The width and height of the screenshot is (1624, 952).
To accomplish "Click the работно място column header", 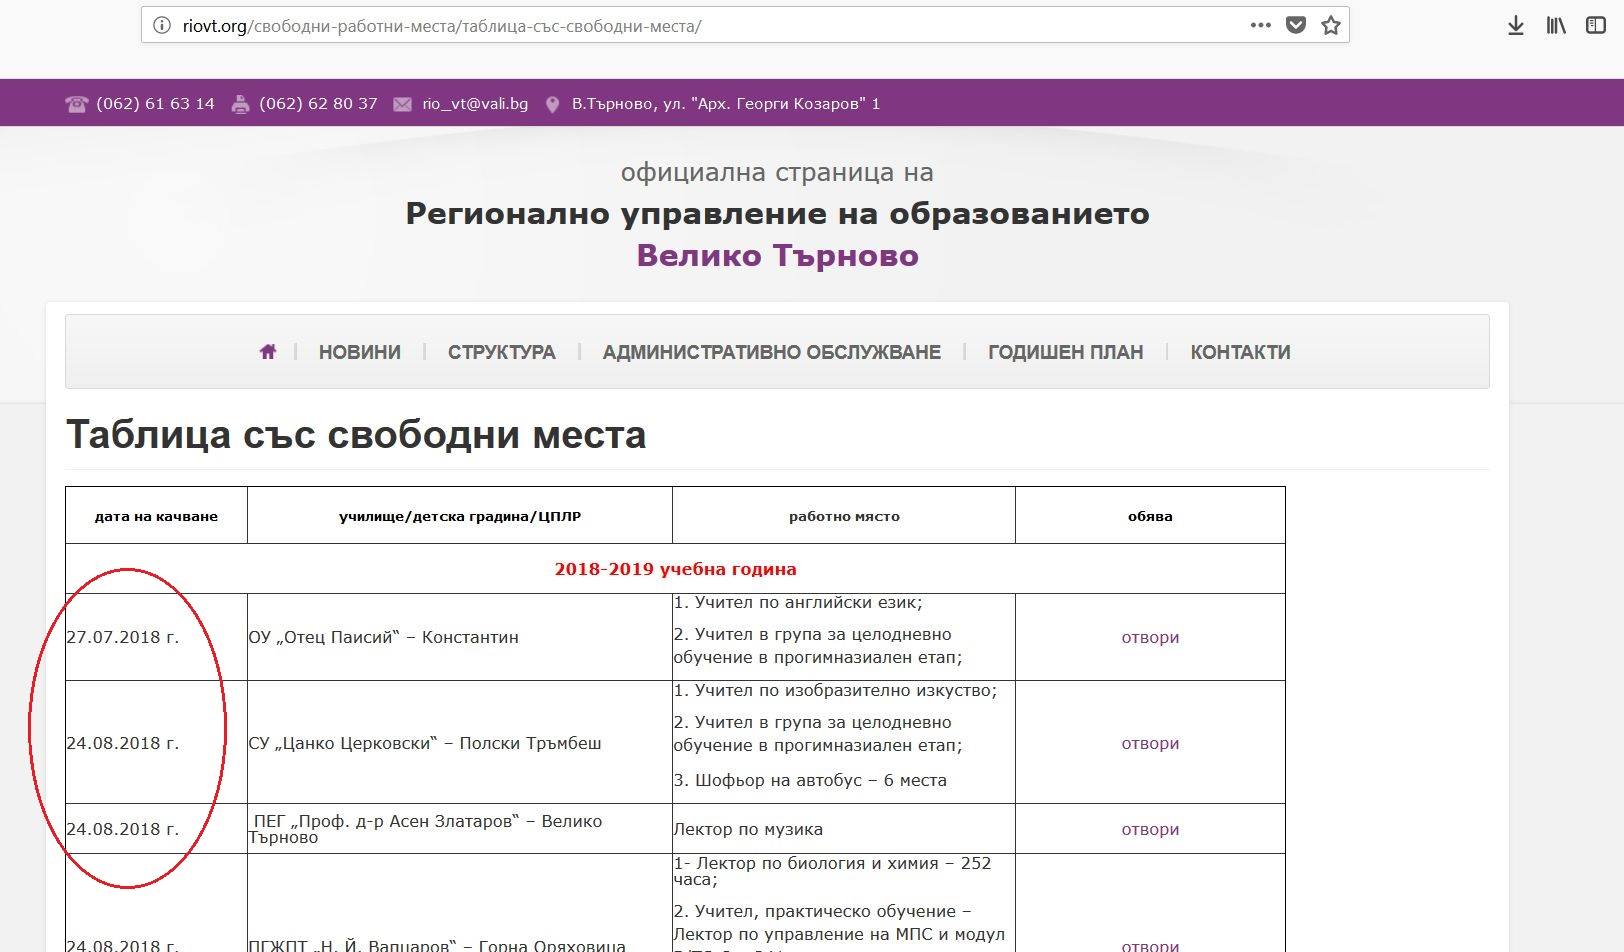I will (844, 516).
